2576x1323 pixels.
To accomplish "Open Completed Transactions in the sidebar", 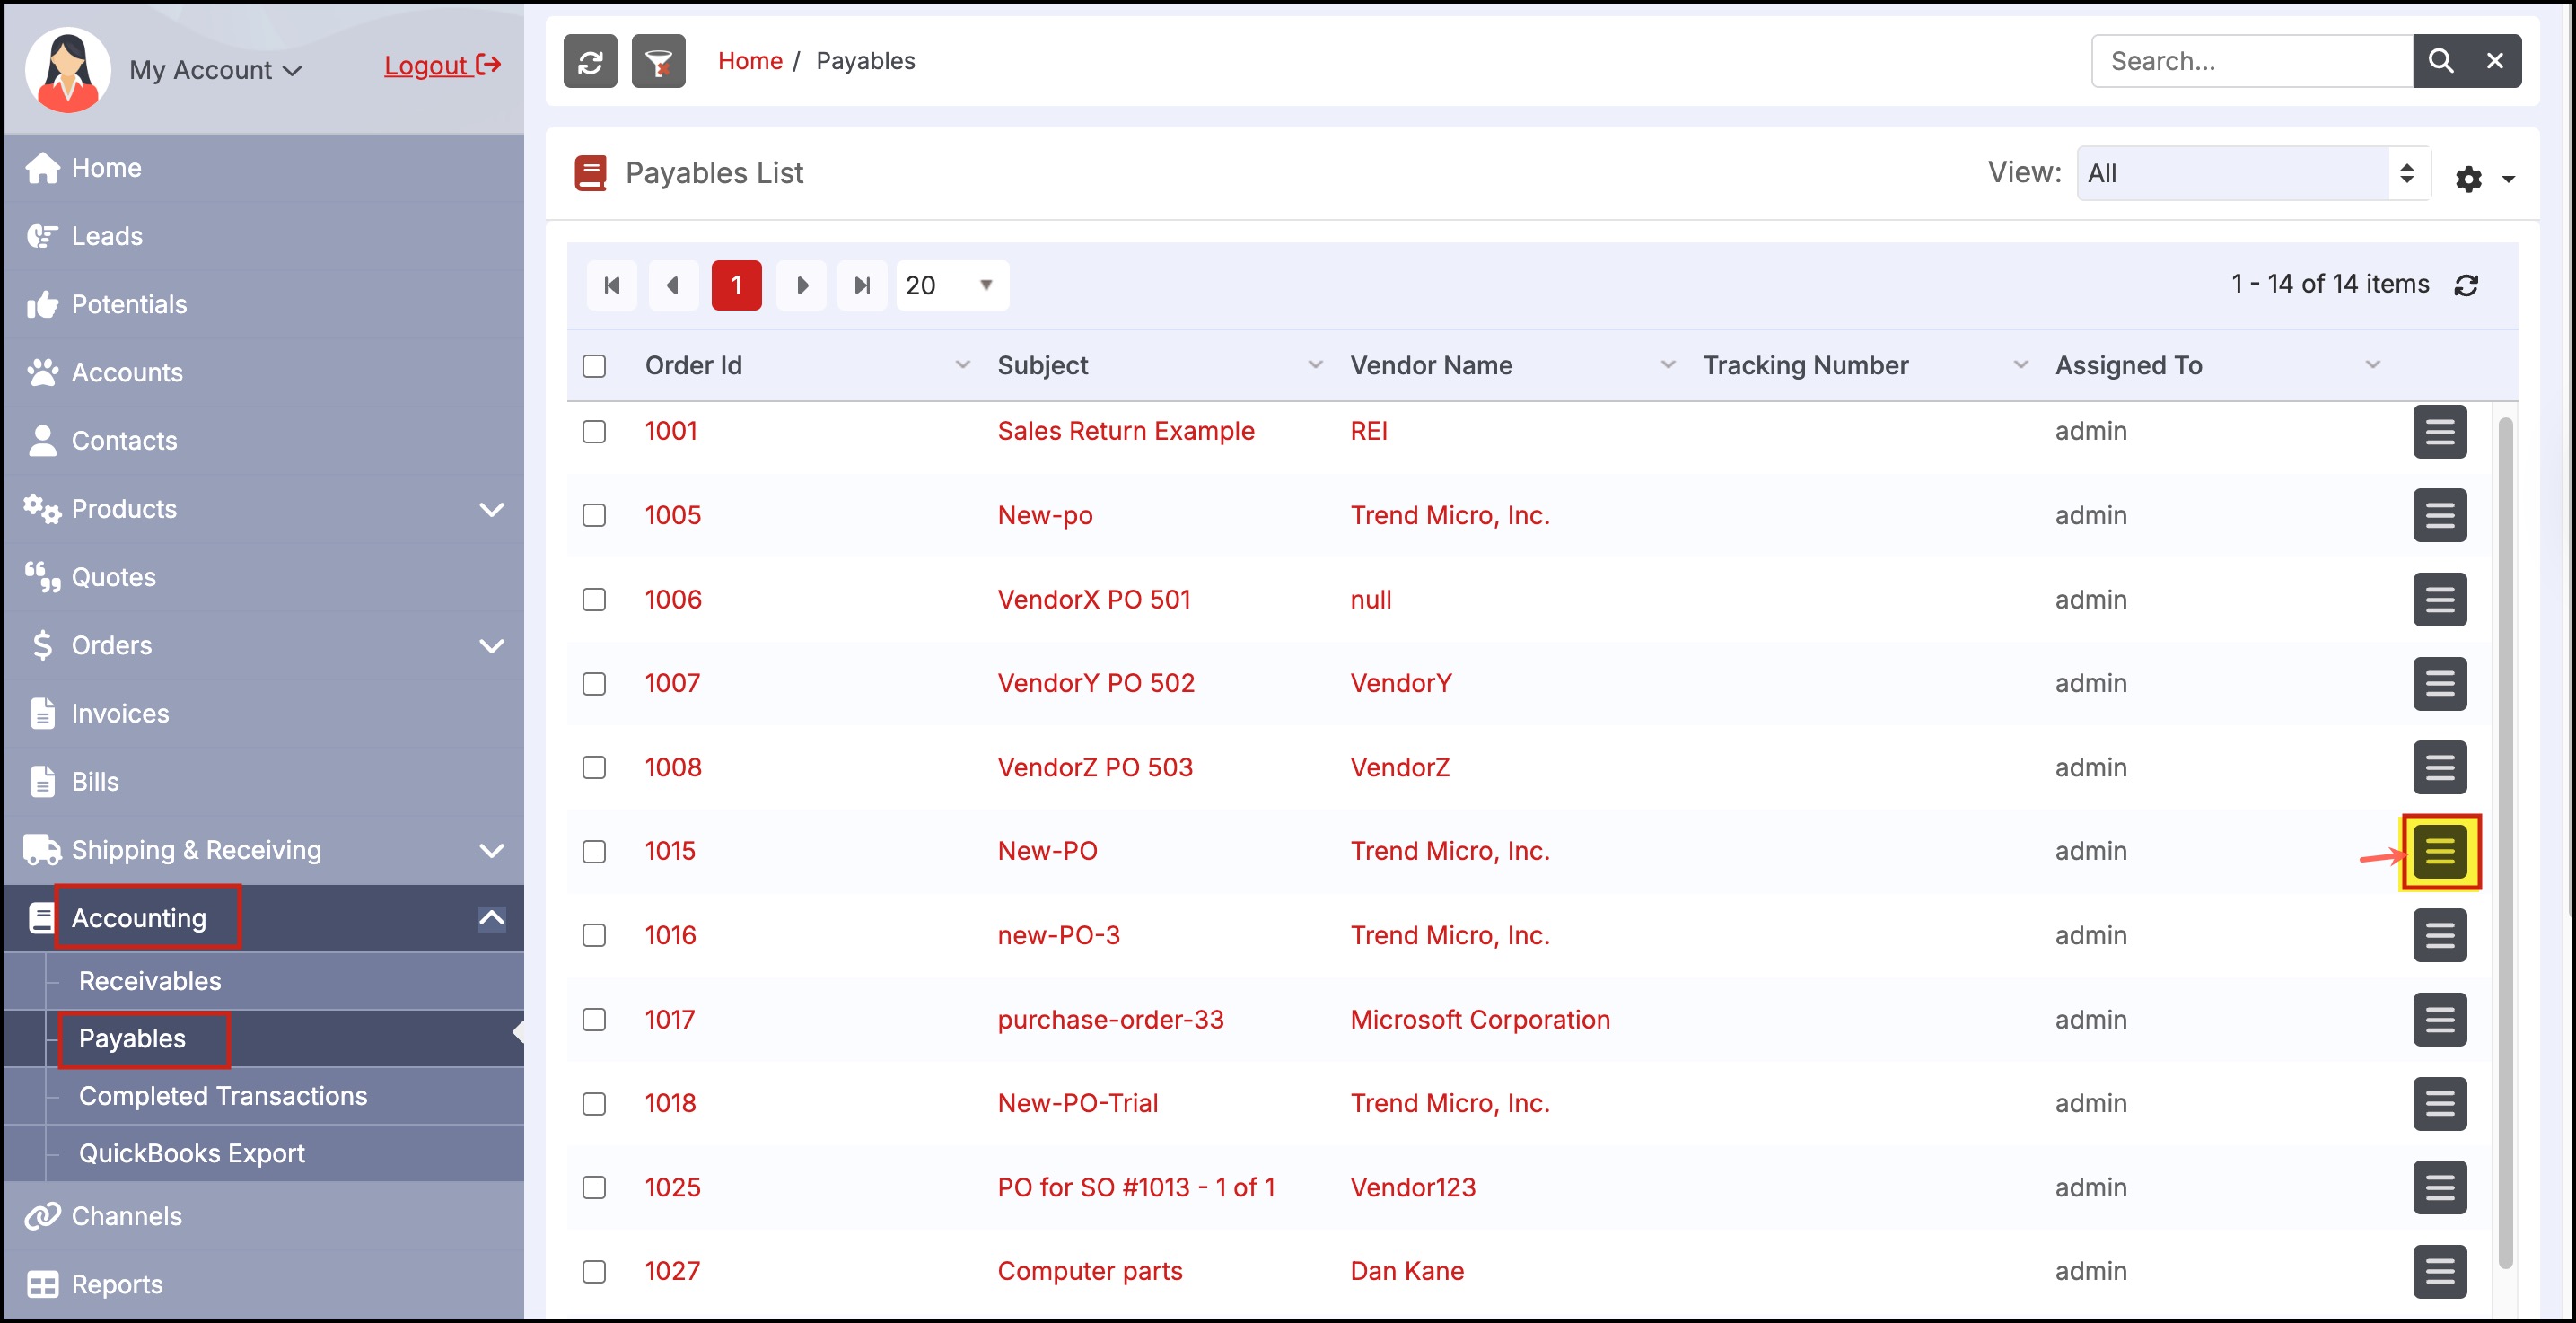I will pos(223,1096).
